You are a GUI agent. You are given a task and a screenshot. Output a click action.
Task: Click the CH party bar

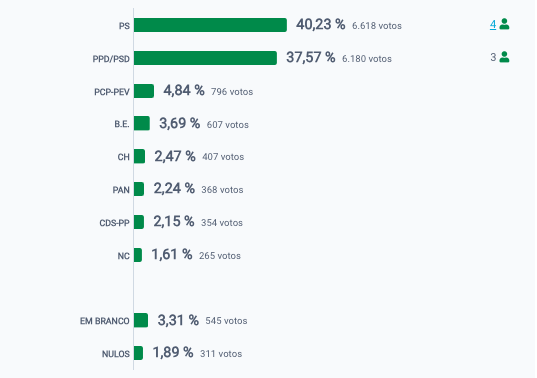pos(139,156)
